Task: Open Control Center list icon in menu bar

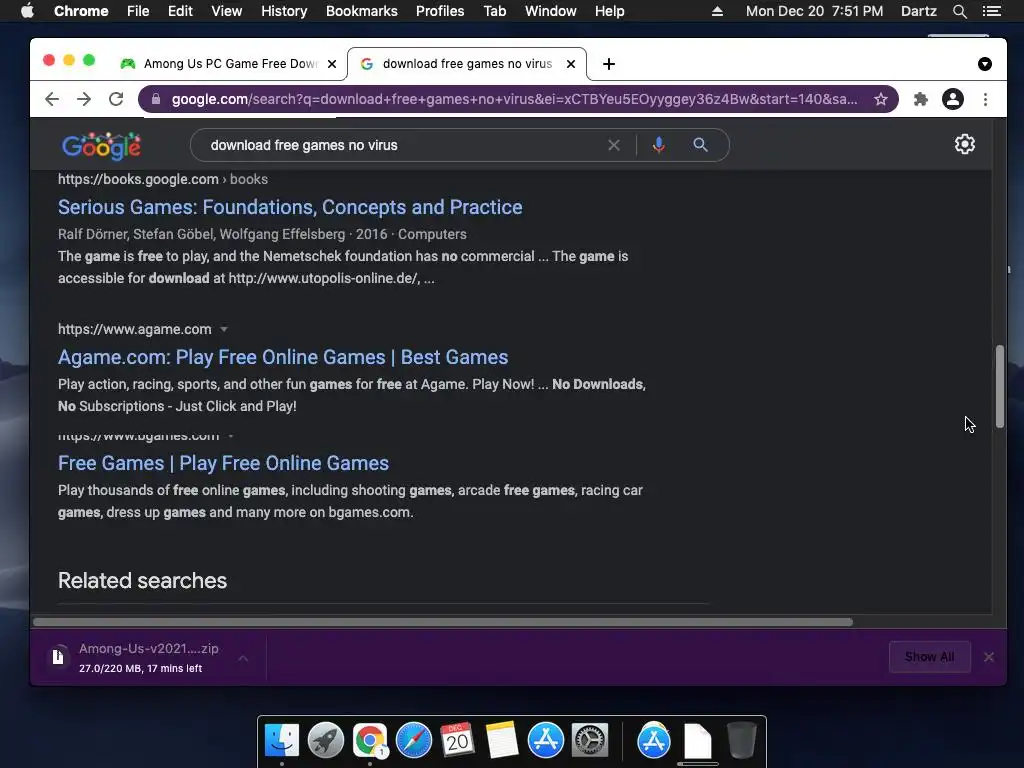Action: pyautogui.click(x=991, y=11)
